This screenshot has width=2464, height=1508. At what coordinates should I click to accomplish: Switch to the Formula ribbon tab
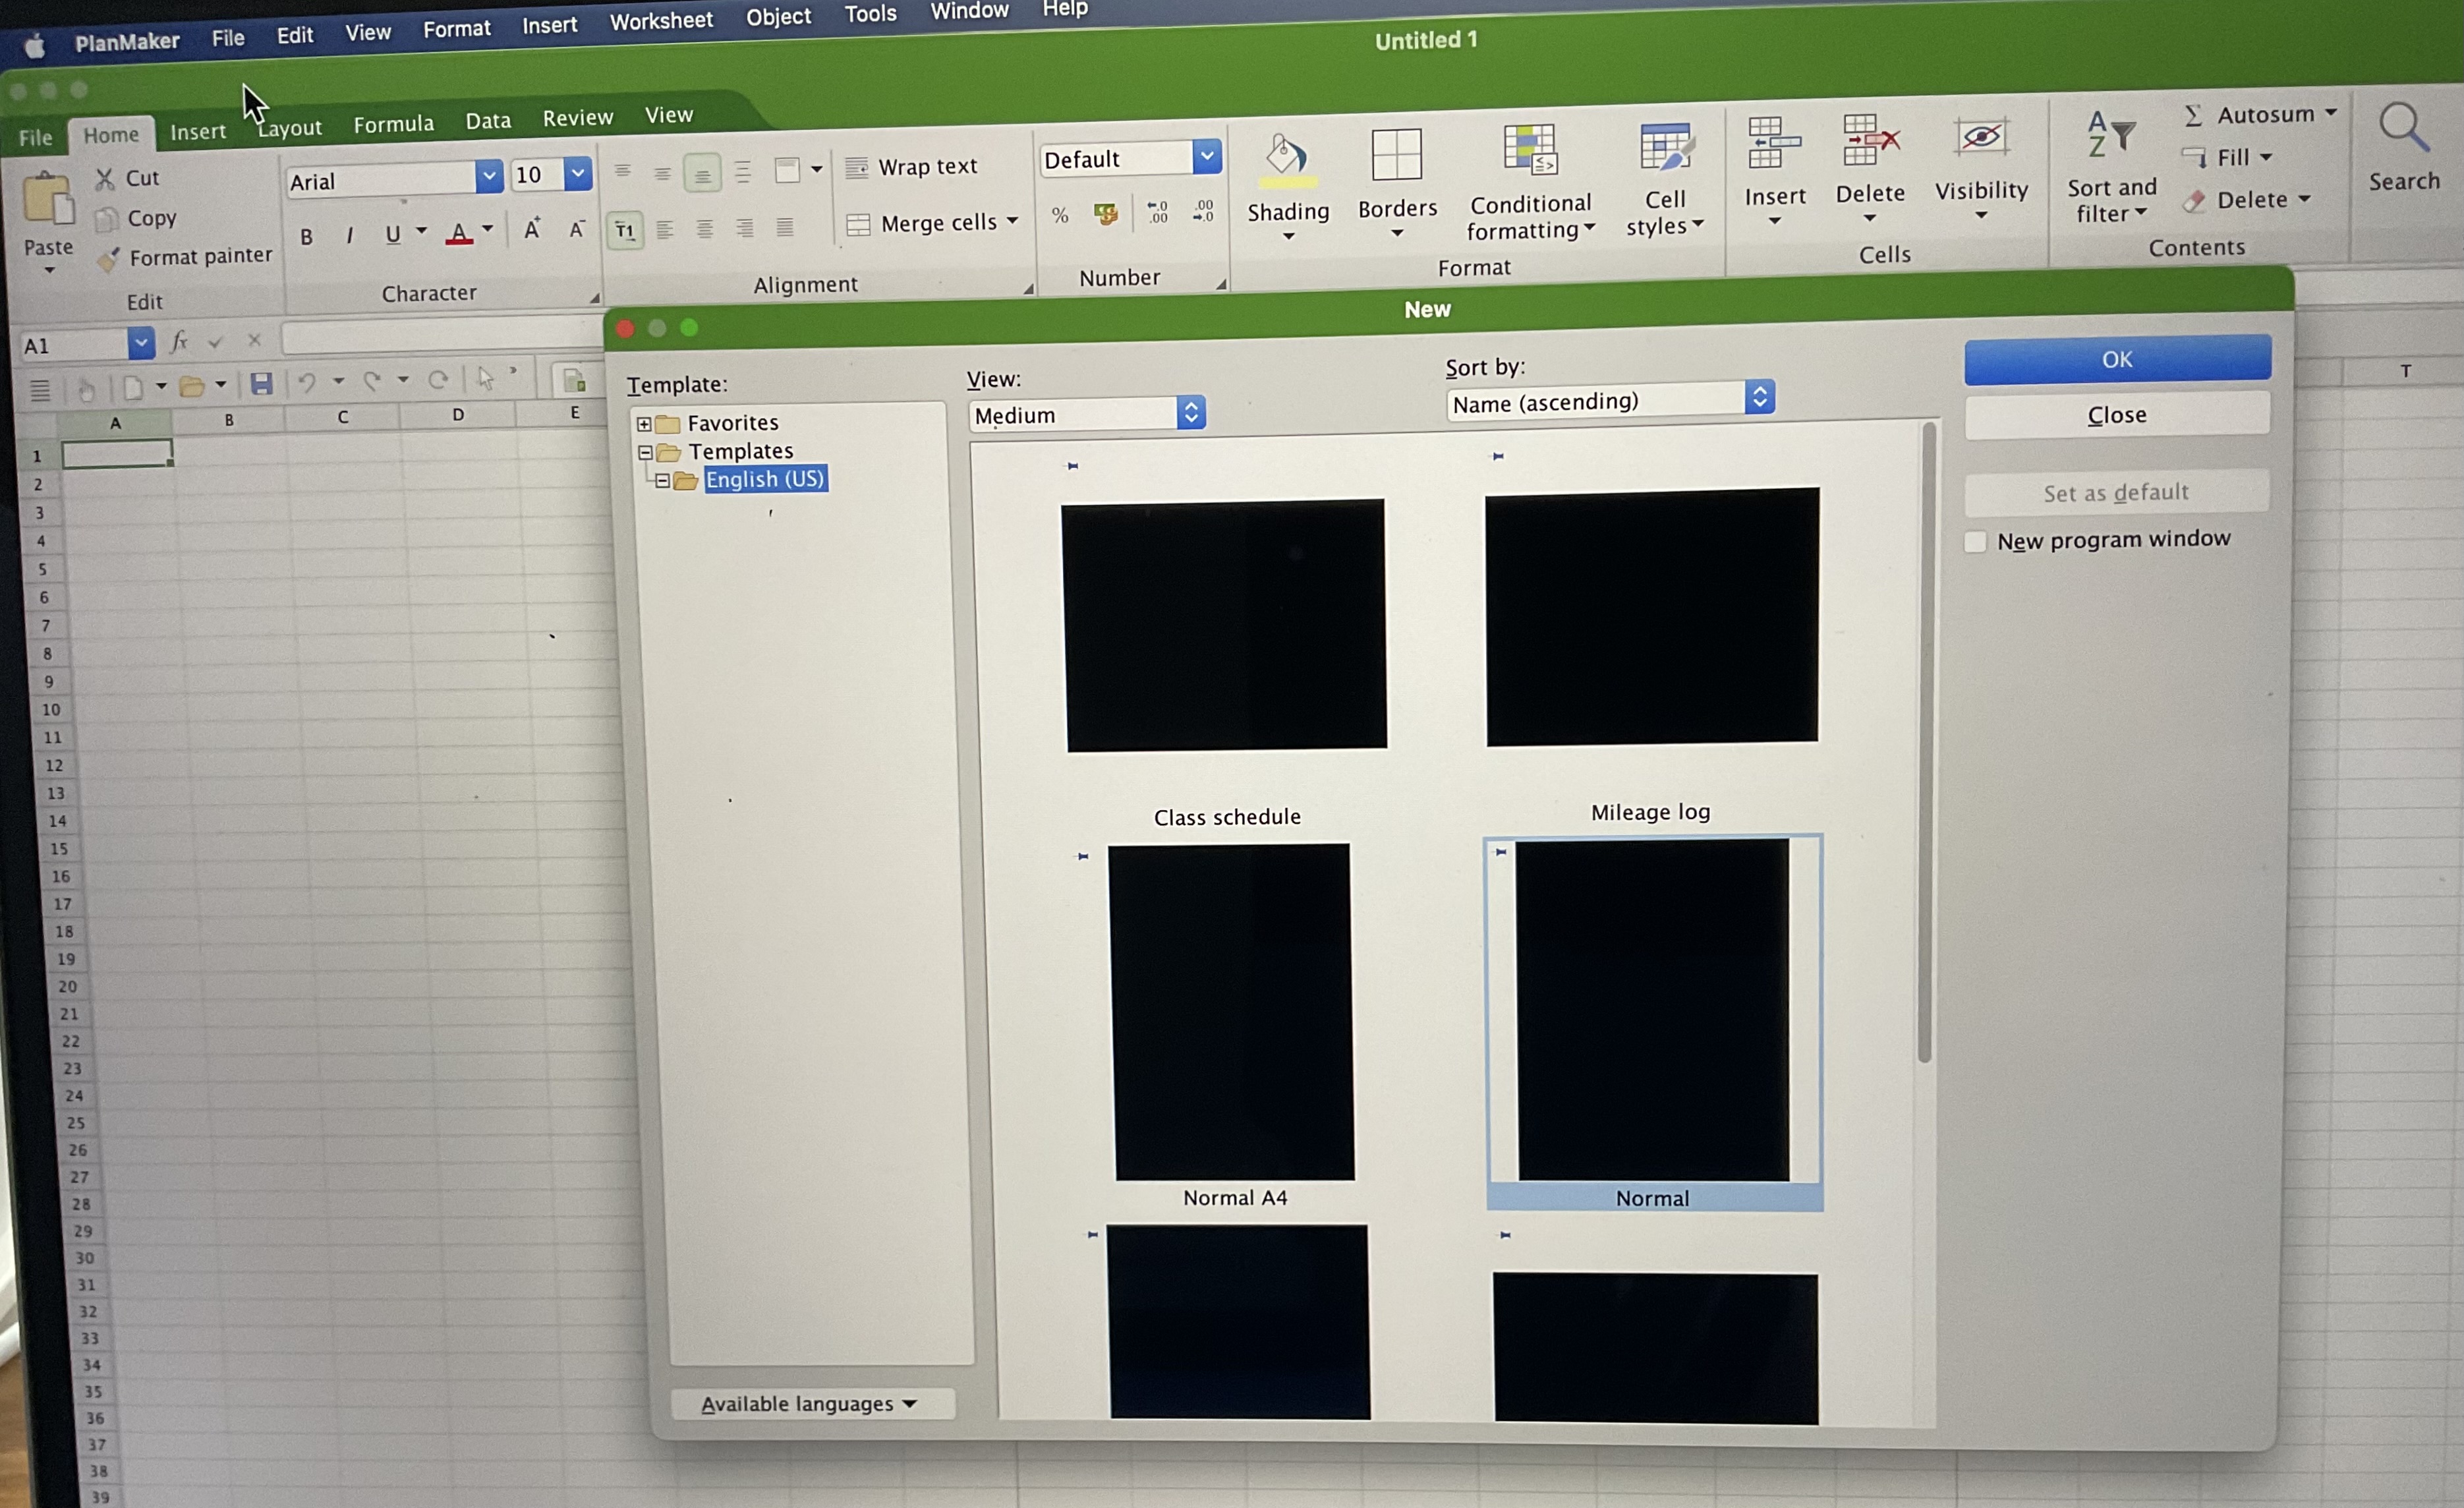pyautogui.click(x=393, y=124)
